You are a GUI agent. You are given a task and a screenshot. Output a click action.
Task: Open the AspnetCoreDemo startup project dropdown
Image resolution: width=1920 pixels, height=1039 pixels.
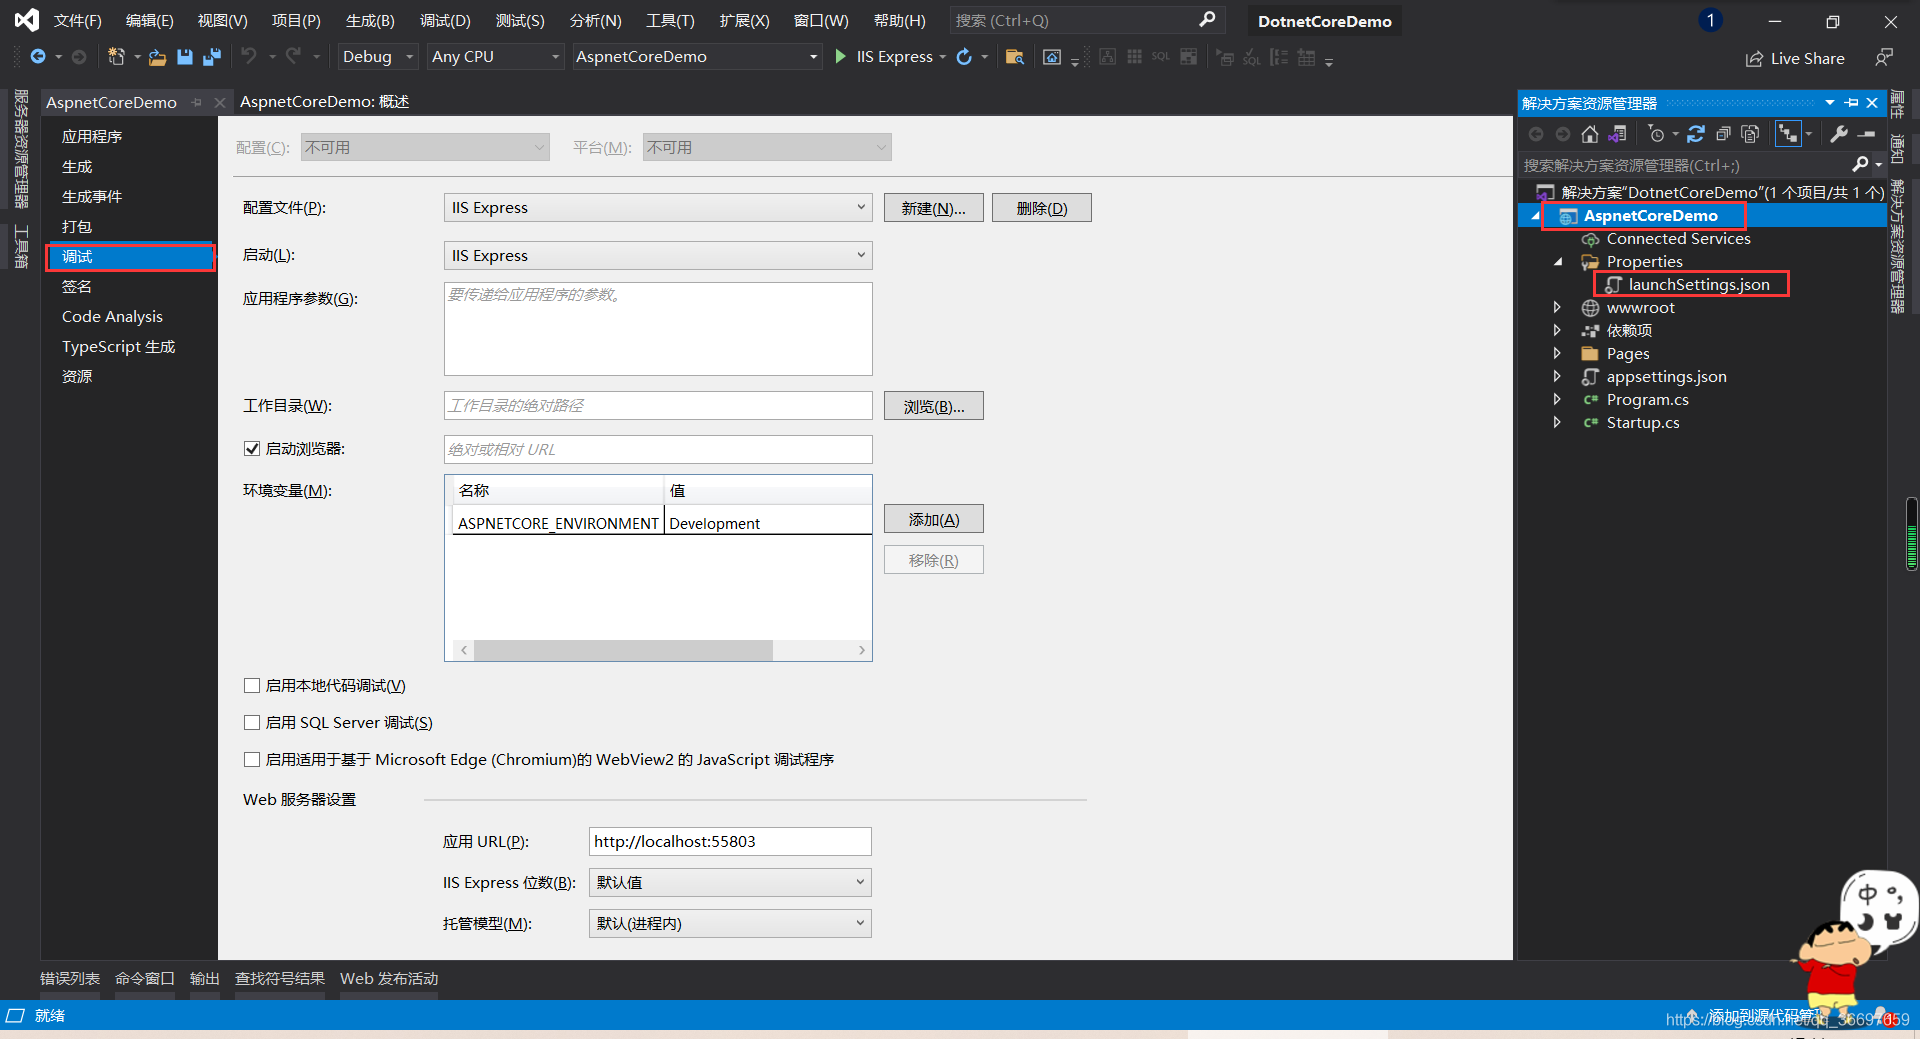(x=697, y=57)
